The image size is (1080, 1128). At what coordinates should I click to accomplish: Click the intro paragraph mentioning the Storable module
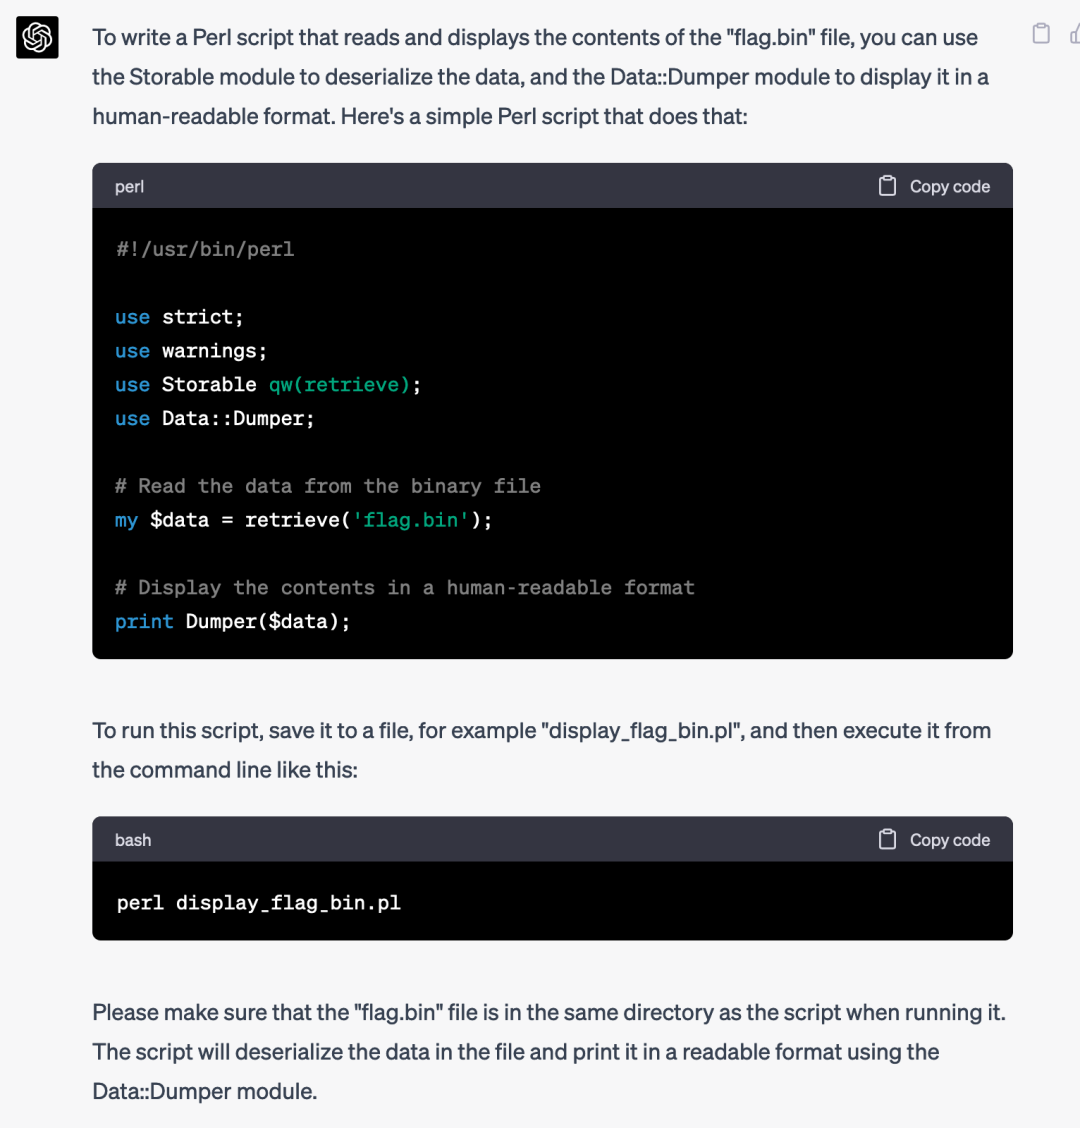[x=540, y=77]
